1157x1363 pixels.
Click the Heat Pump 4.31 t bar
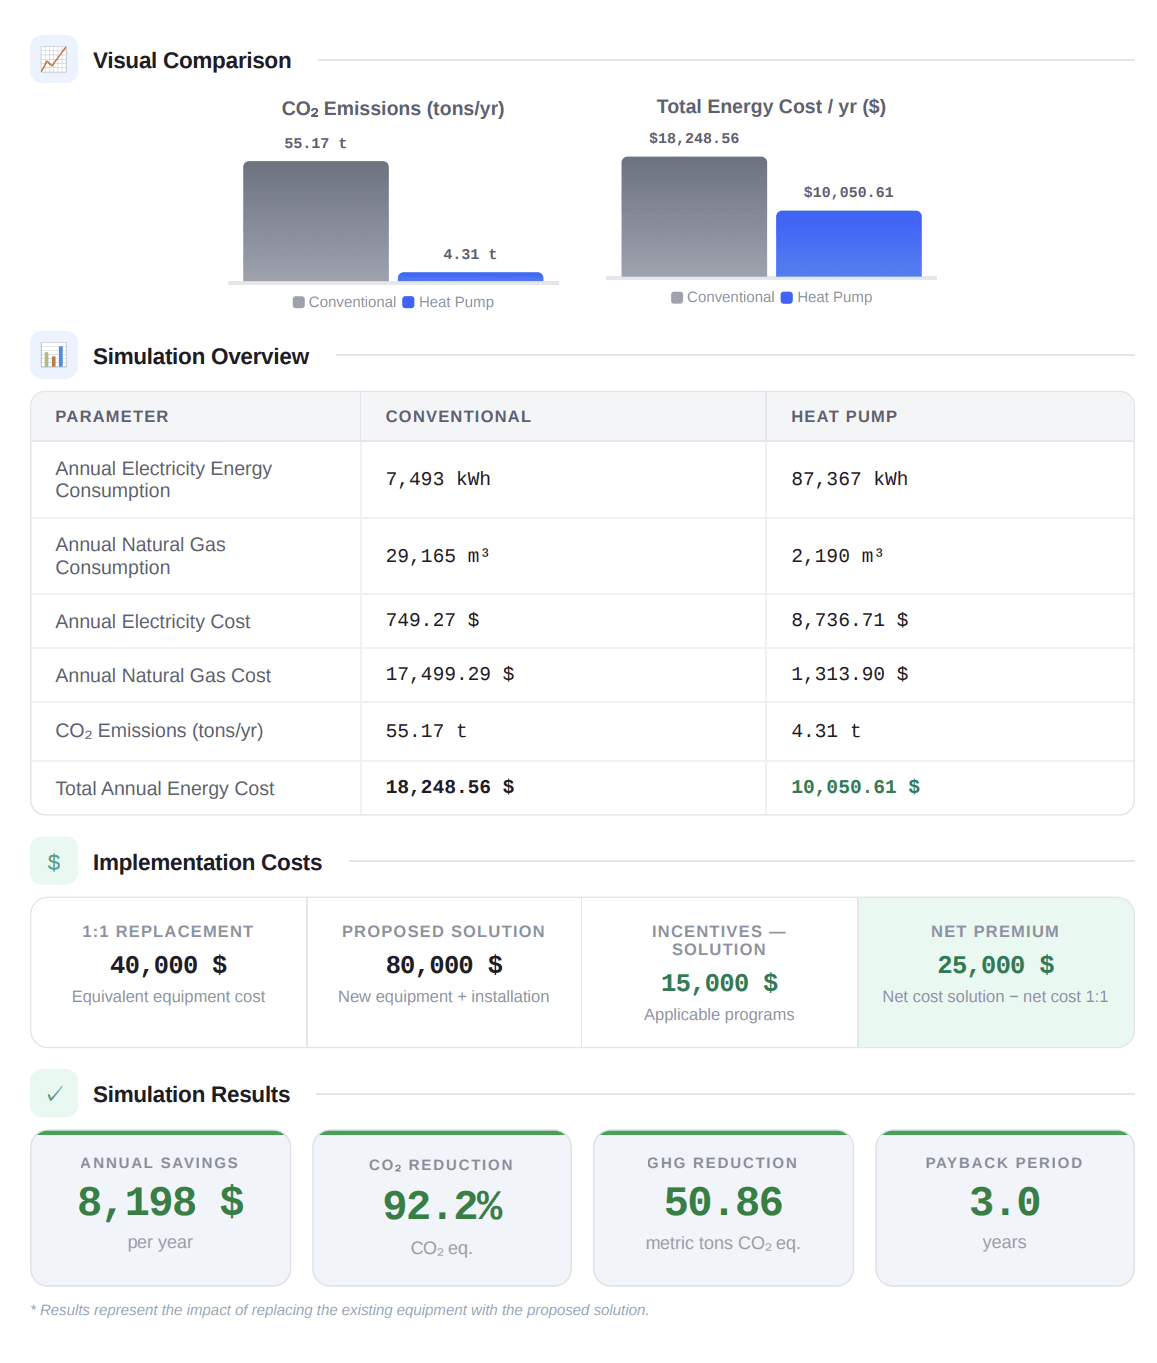pyautogui.click(x=471, y=277)
